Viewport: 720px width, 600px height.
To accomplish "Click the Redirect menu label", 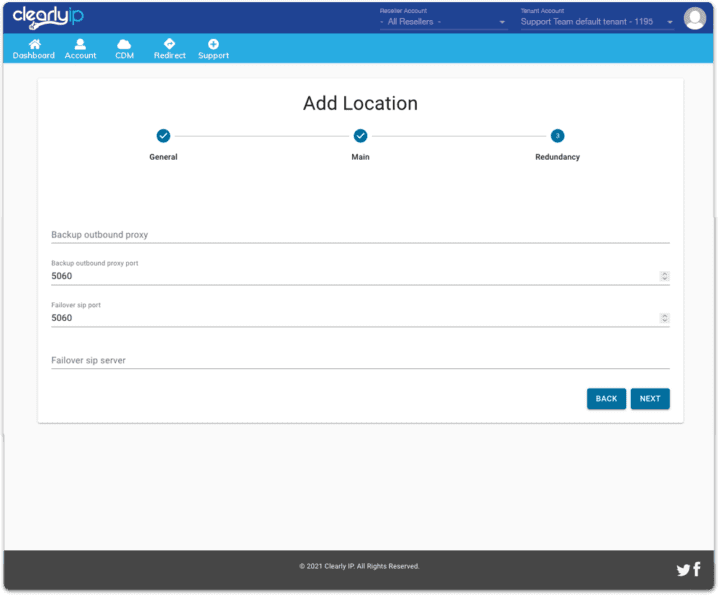I will point(169,56).
